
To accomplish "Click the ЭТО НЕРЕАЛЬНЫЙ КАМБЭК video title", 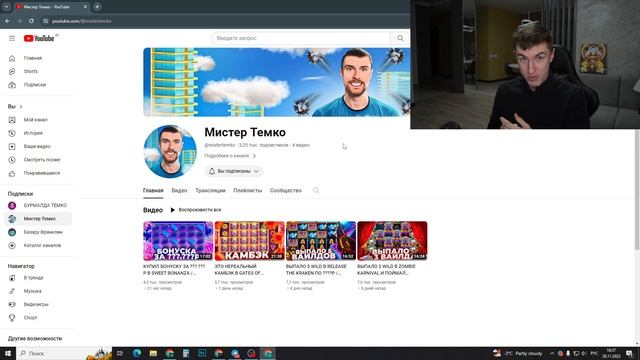I will click(239, 269).
